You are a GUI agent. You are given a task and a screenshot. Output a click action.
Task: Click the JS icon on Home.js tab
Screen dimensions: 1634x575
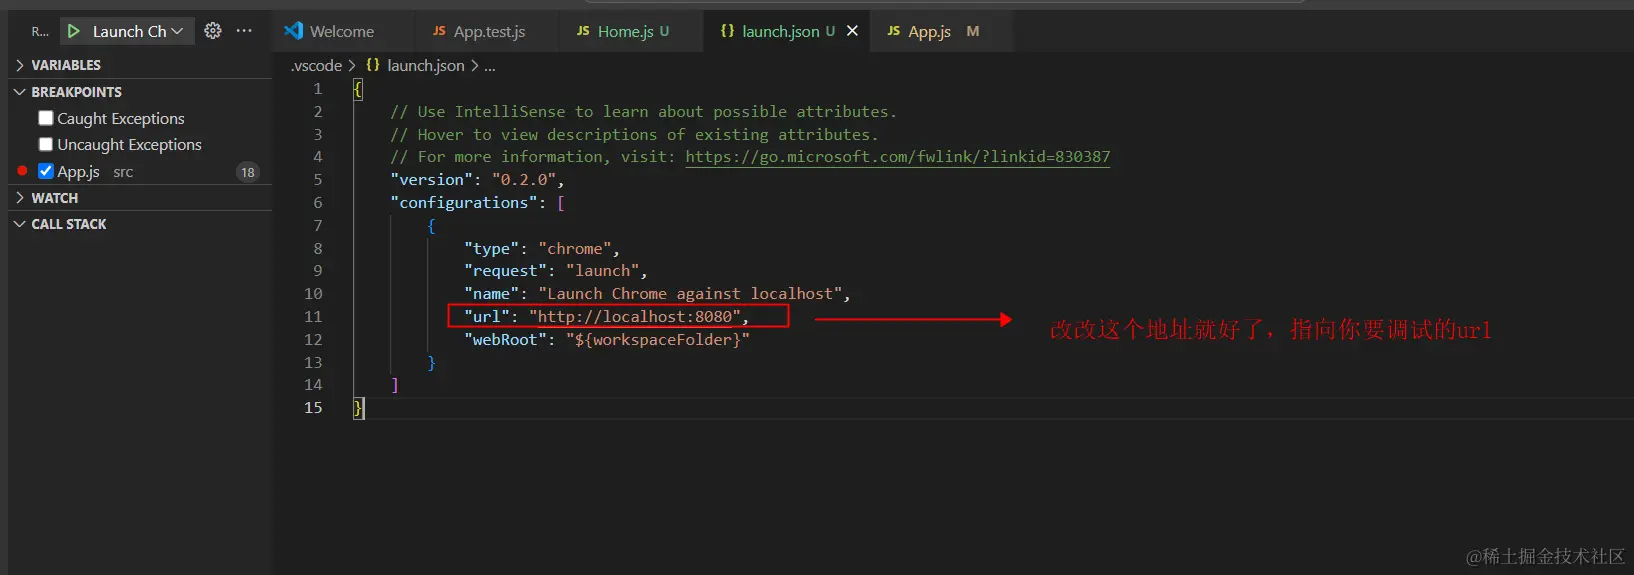[x=583, y=31]
